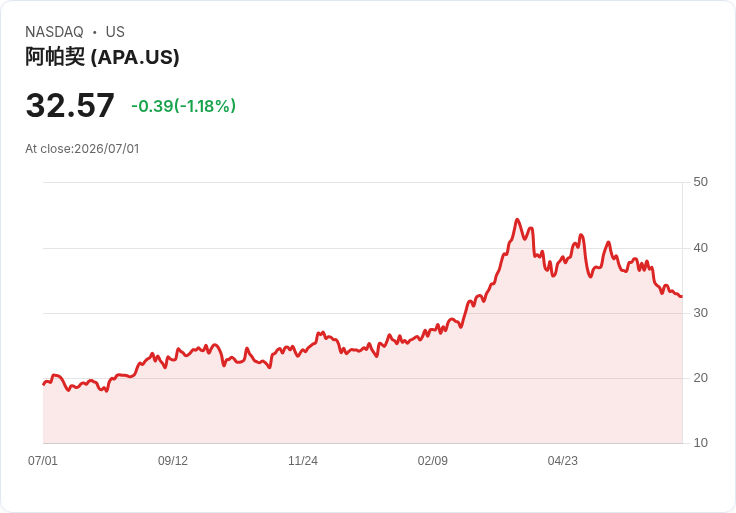
Task: Click the -0.39(-1.18%) change value
Action: (184, 106)
